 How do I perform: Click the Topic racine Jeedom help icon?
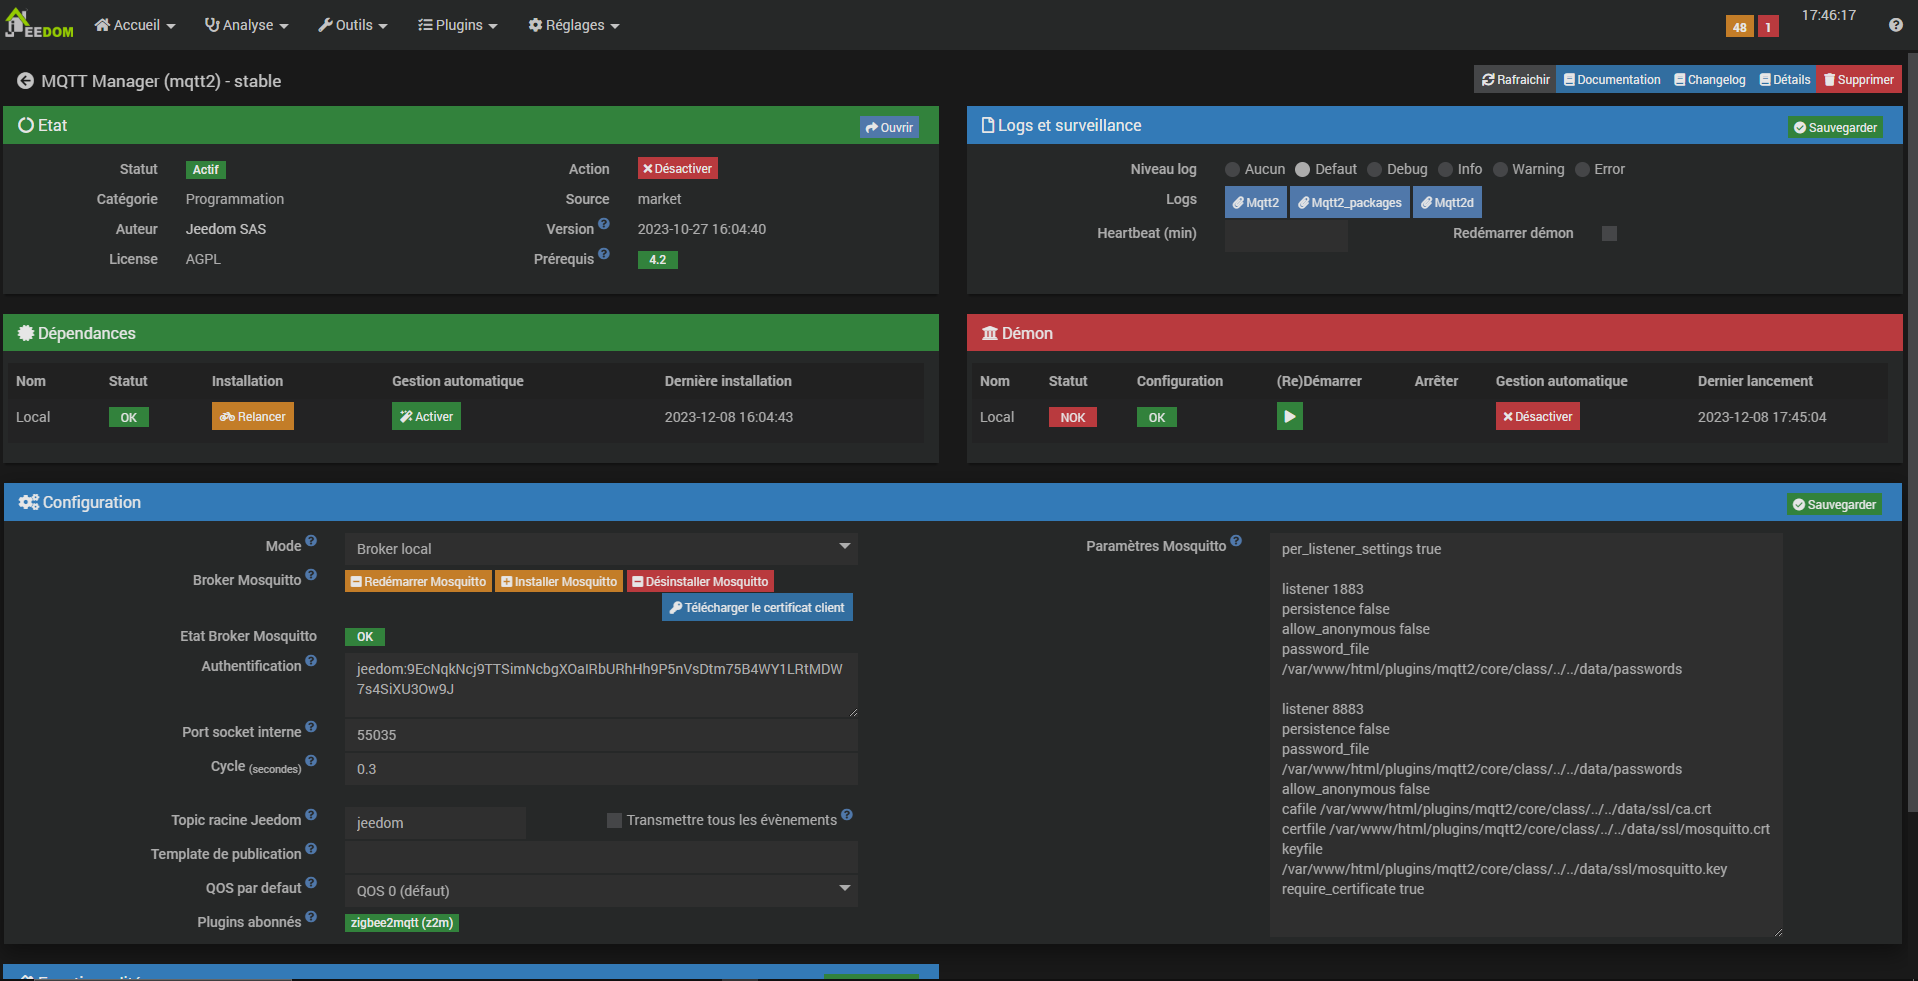(x=311, y=815)
